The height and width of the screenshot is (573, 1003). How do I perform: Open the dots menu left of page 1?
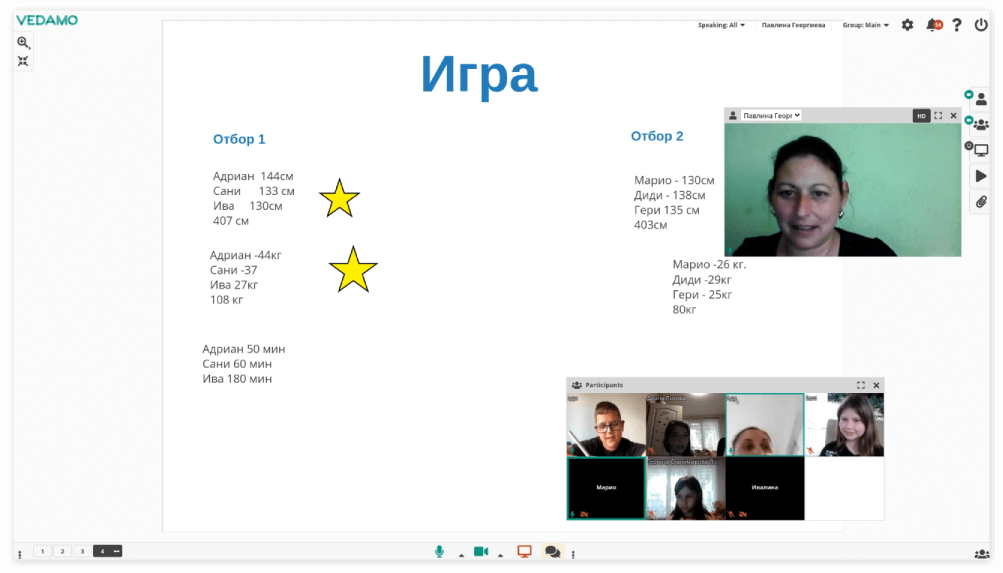click(x=20, y=554)
